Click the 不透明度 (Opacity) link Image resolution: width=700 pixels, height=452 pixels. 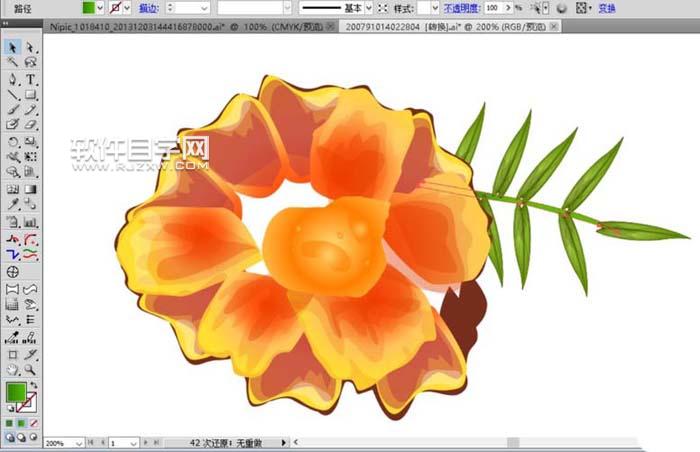tap(463, 8)
